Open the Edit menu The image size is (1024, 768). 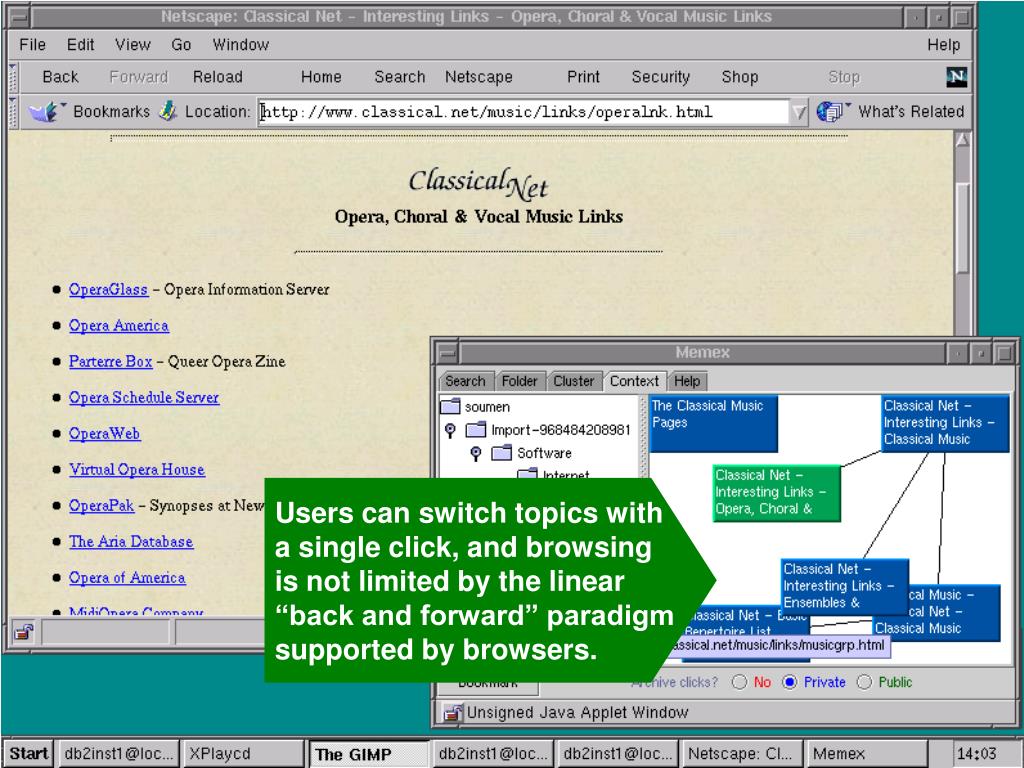(x=80, y=44)
